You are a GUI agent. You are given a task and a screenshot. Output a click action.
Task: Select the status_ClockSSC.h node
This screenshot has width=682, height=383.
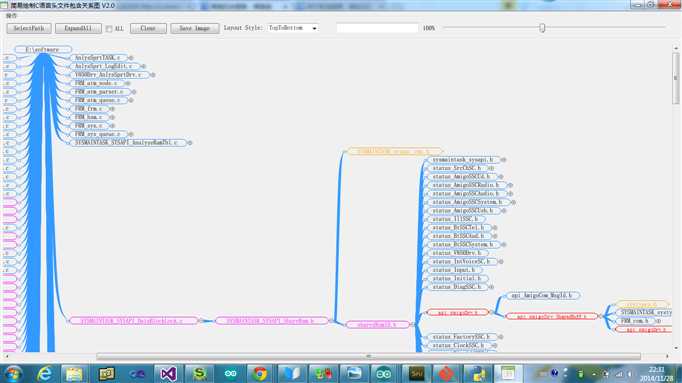[459, 345]
